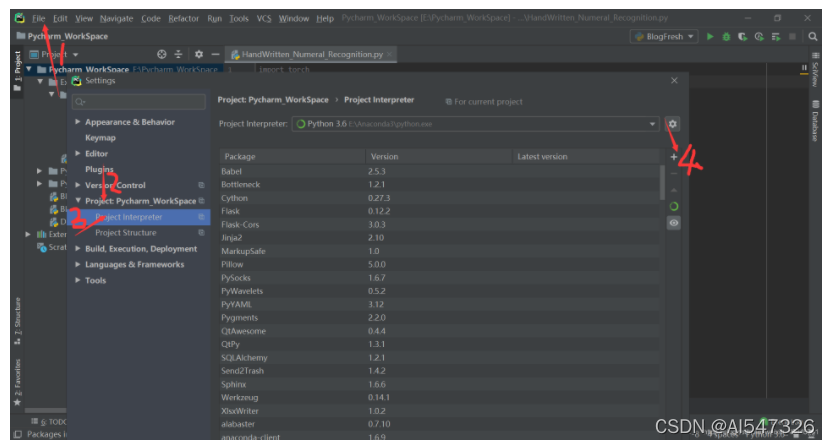This screenshot has height=444, width=831.
Task: Select the SQLAlchemy package row
Action: (x=439, y=358)
